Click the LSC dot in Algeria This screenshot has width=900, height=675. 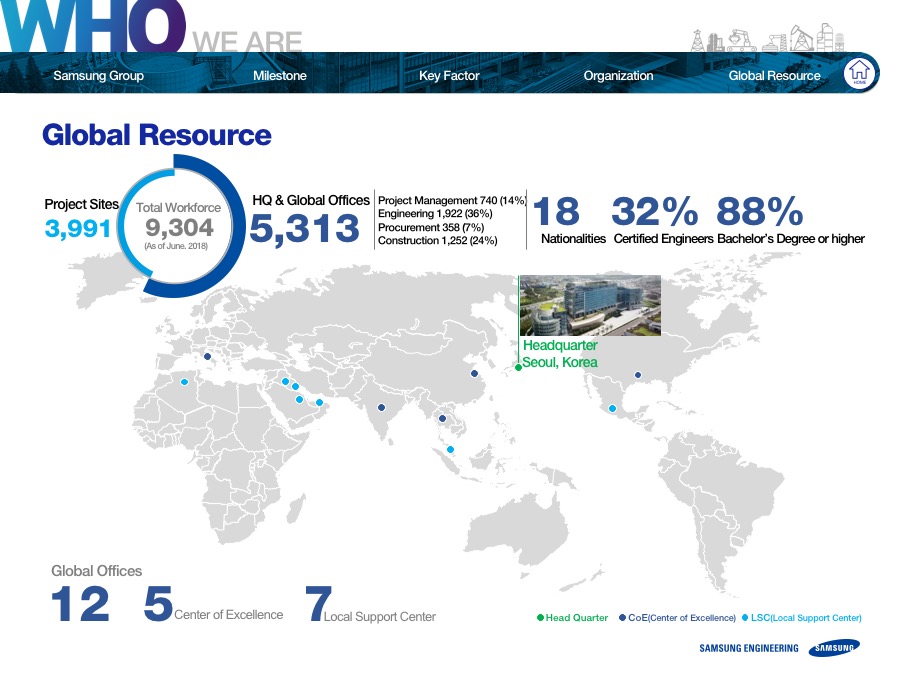(x=184, y=382)
